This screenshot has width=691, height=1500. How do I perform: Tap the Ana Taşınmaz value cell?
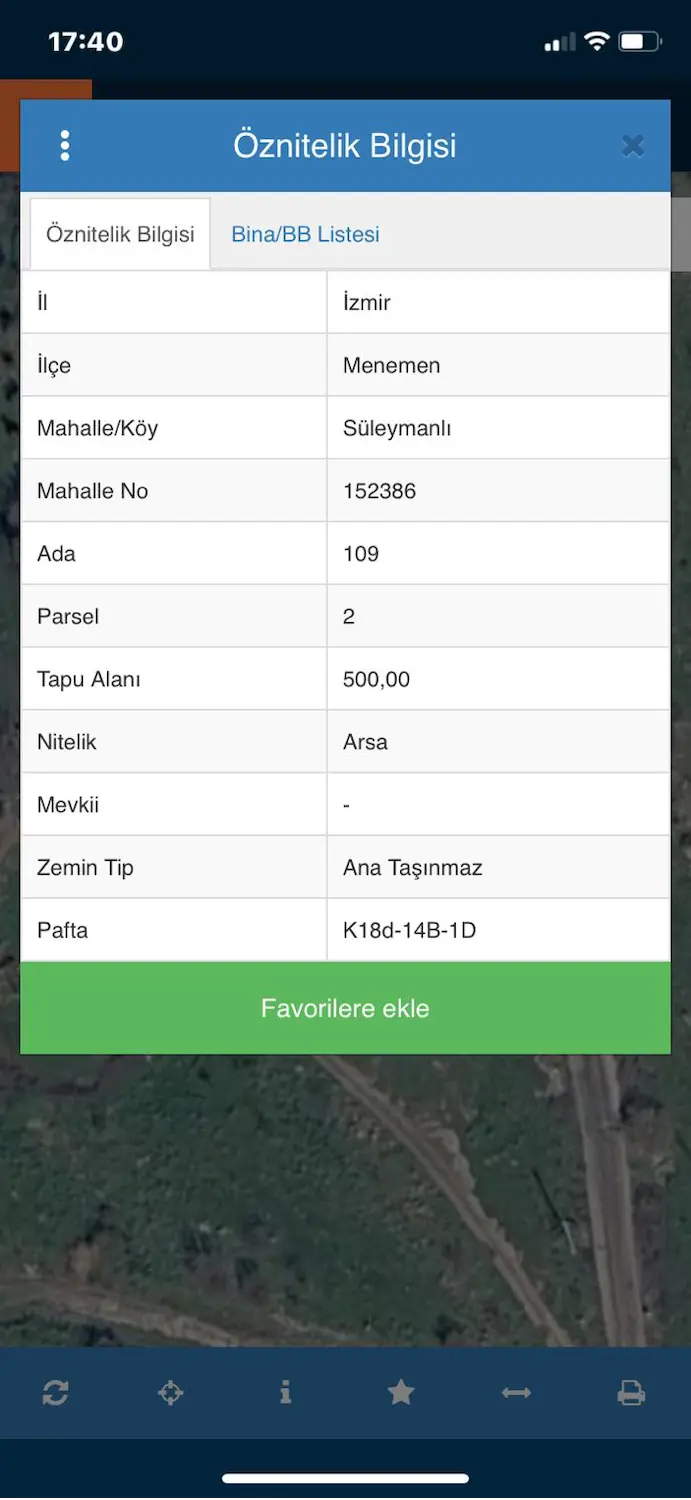[498, 867]
